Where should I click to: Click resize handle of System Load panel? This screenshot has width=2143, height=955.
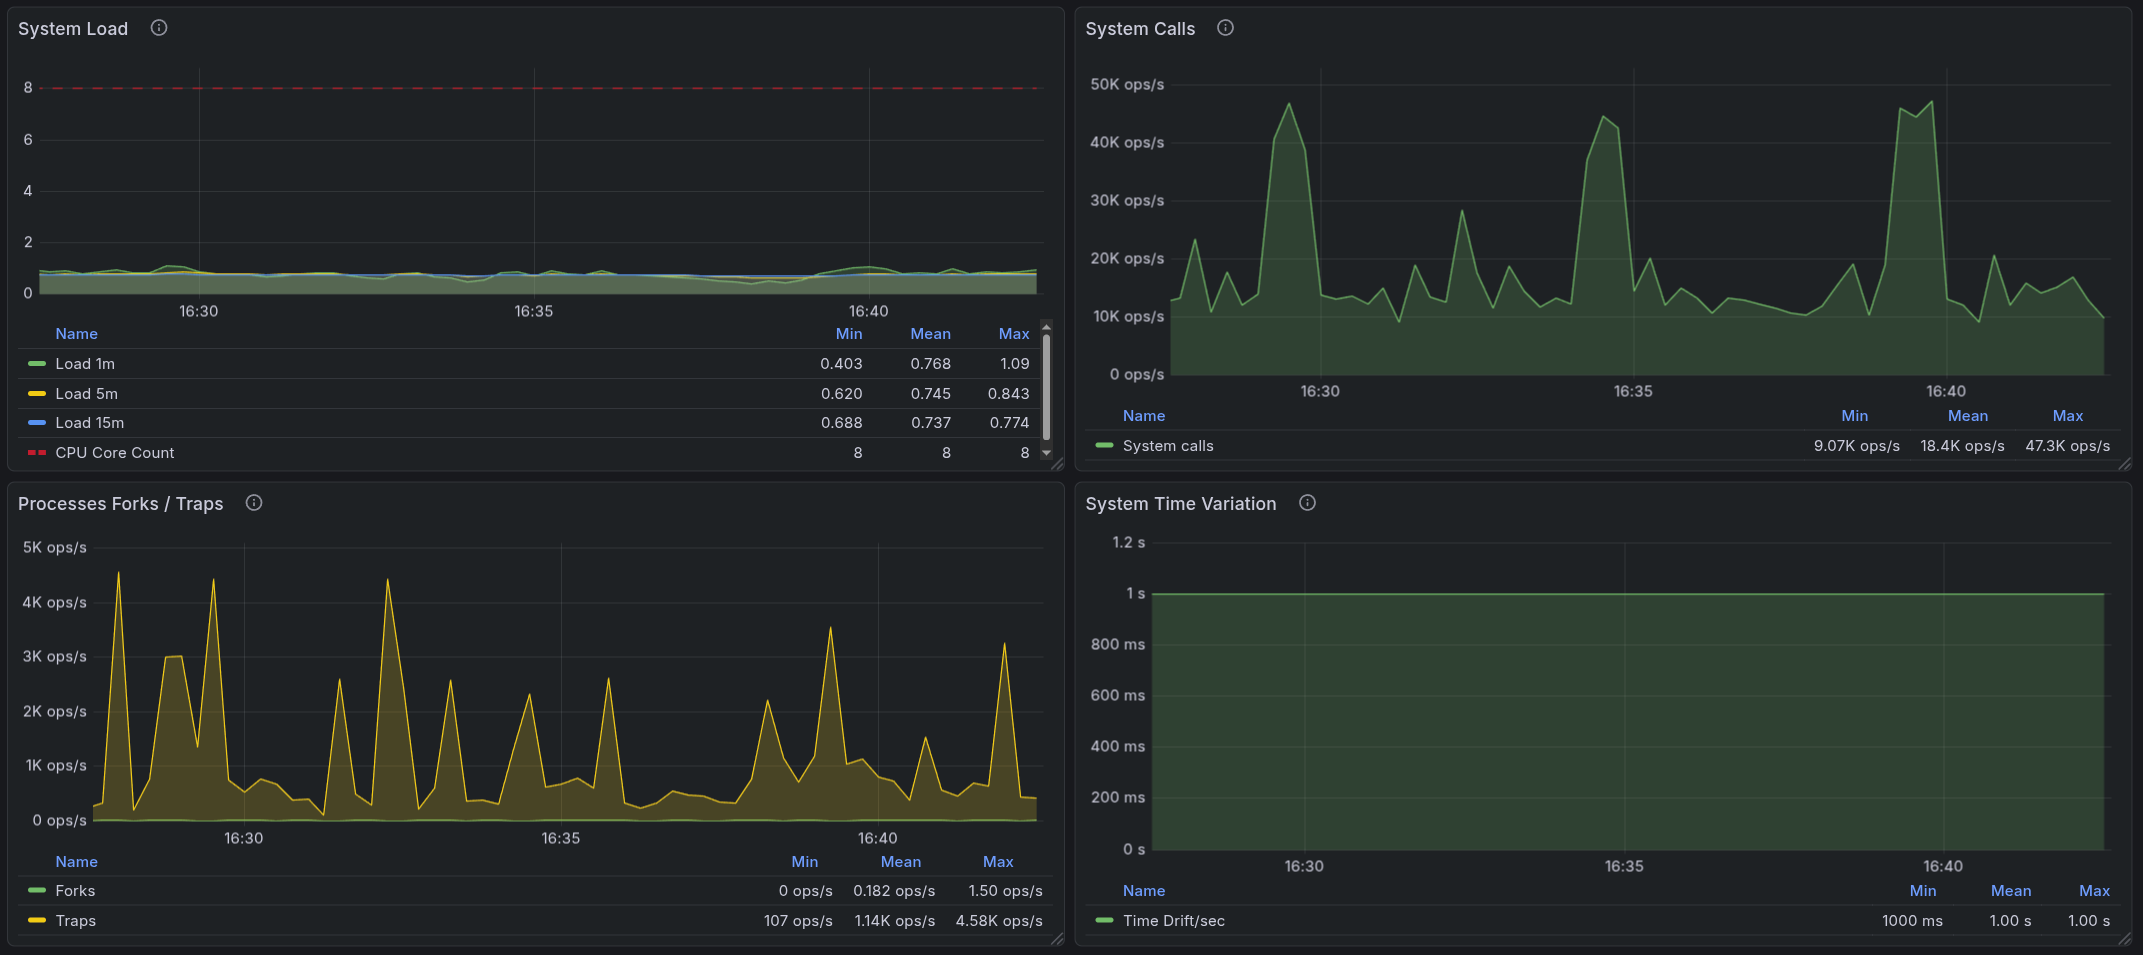pyautogui.click(x=1057, y=464)
